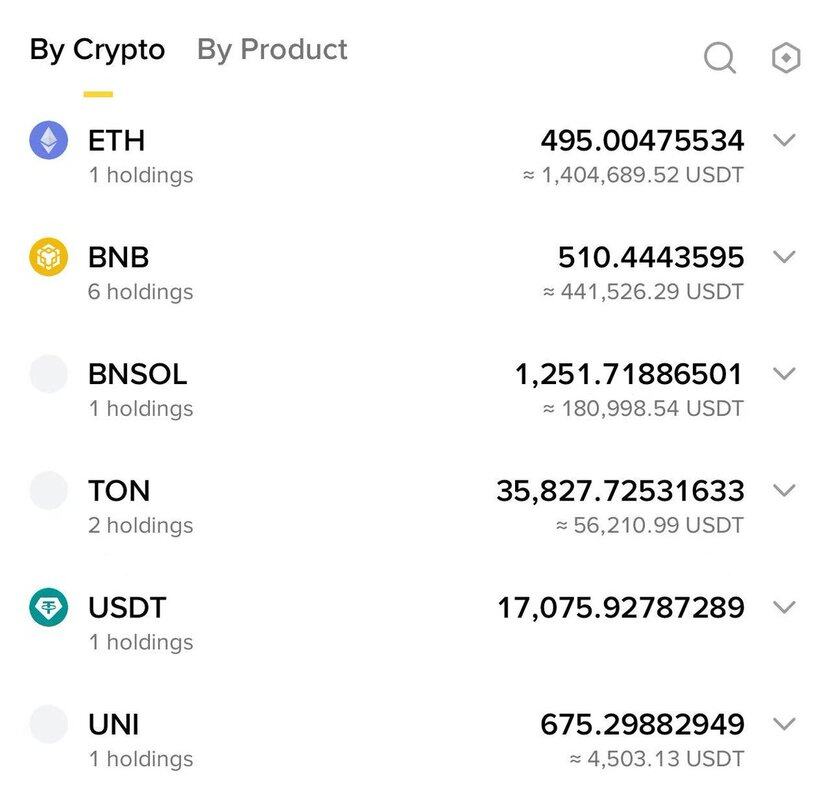Screen dimensions: 833x800
Task: Click the BNSOL placeholder coin icon
Action: (49, 374)
